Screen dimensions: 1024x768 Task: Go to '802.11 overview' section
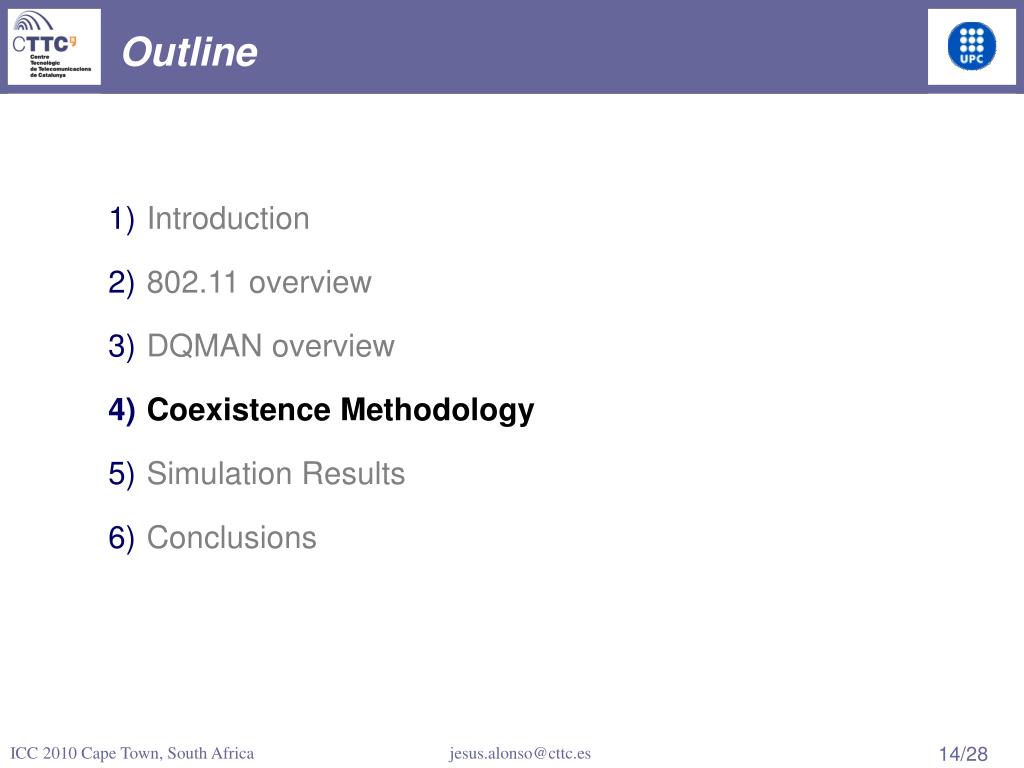[x=259, y=282]
